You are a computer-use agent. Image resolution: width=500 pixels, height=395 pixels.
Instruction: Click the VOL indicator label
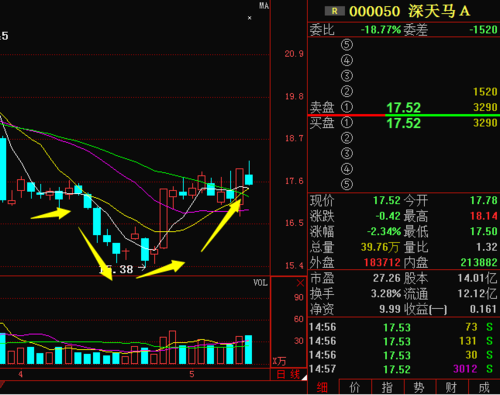click(260, 283)
